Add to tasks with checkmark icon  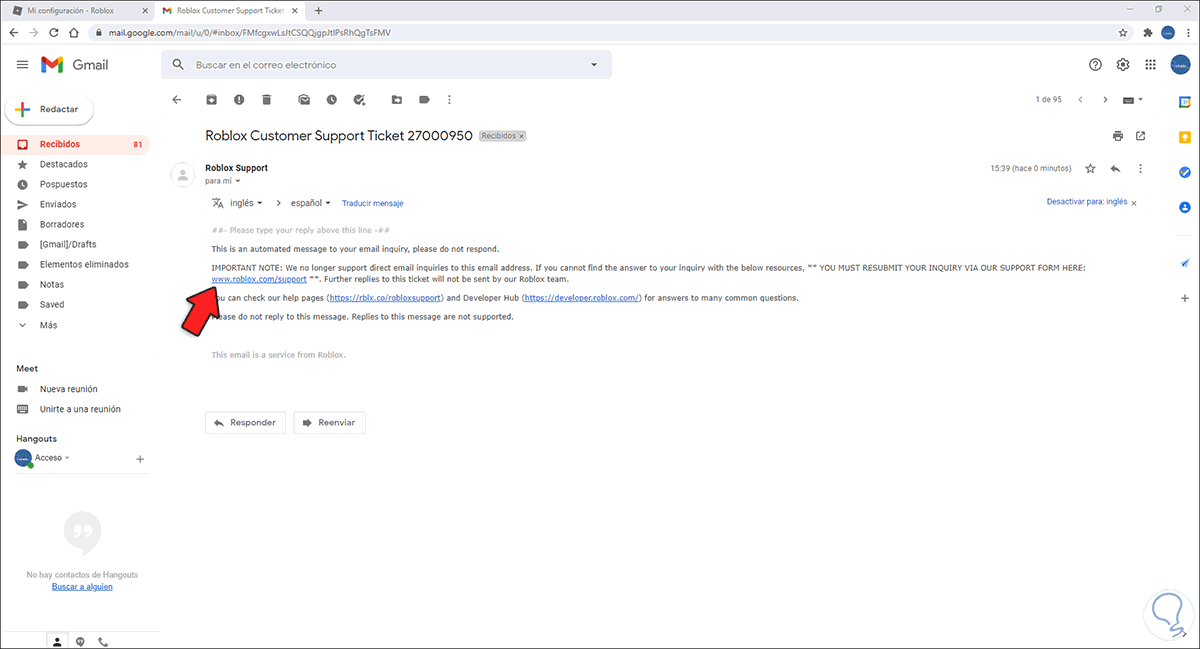(359, 100)
